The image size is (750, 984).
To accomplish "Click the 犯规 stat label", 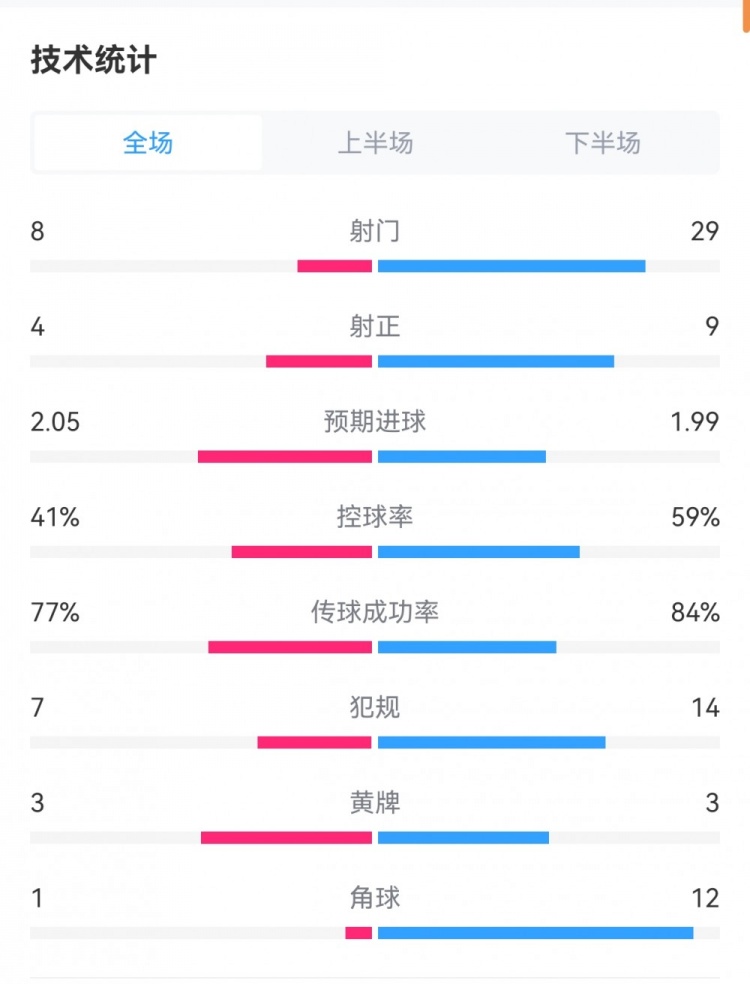I will click(375, 707).
